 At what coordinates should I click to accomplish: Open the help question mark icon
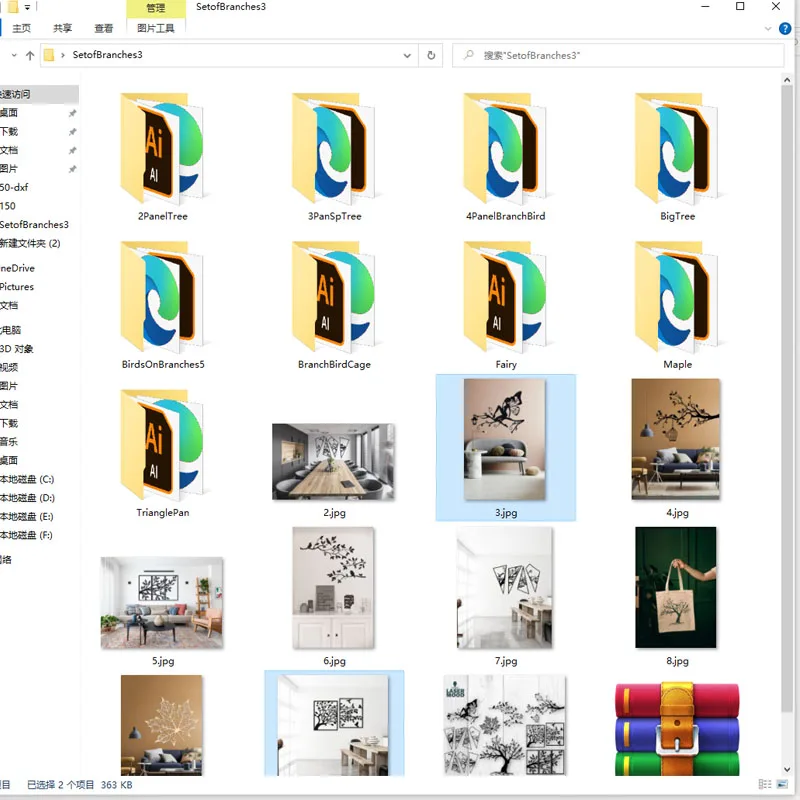tap(785, 29)
